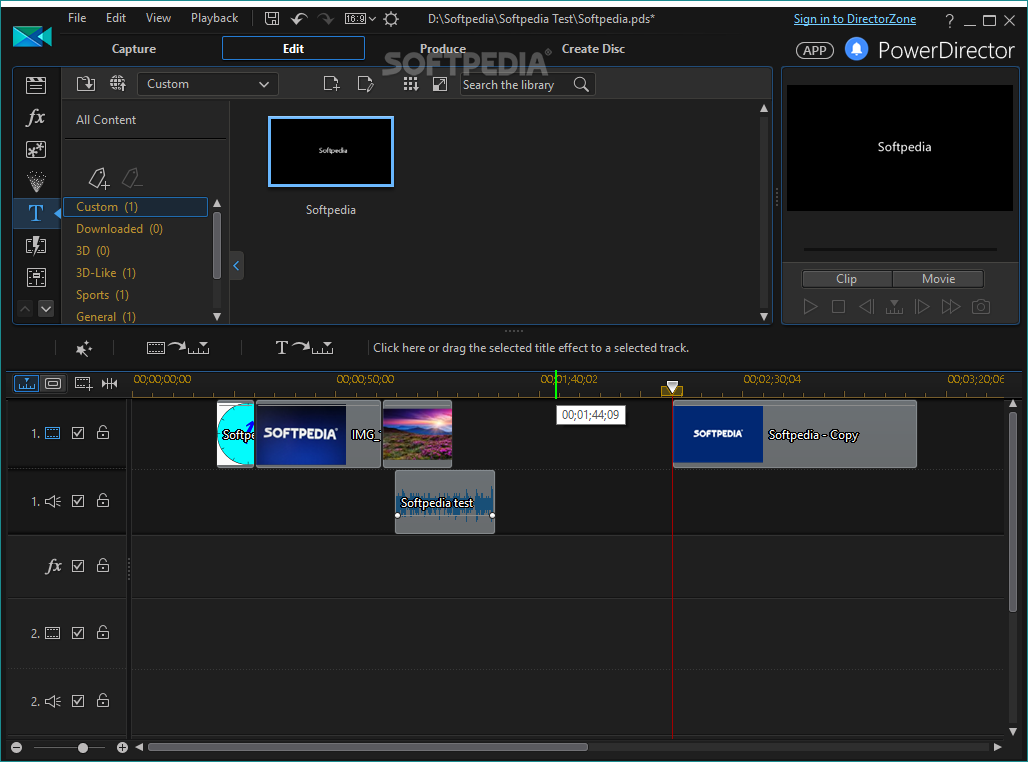Open the File menu
Image resolution: width=1028 pixels, height=762 pixels.
(77, 18)
